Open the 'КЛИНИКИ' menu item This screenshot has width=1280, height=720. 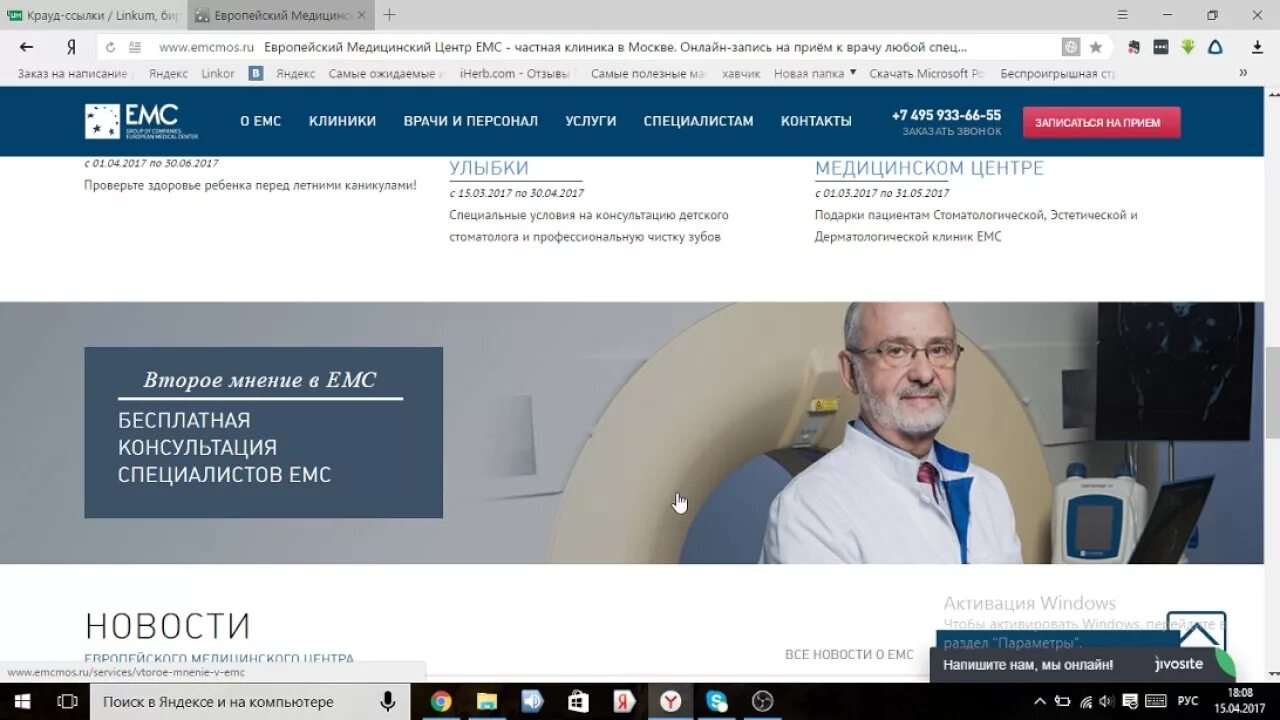pos(342,121)
